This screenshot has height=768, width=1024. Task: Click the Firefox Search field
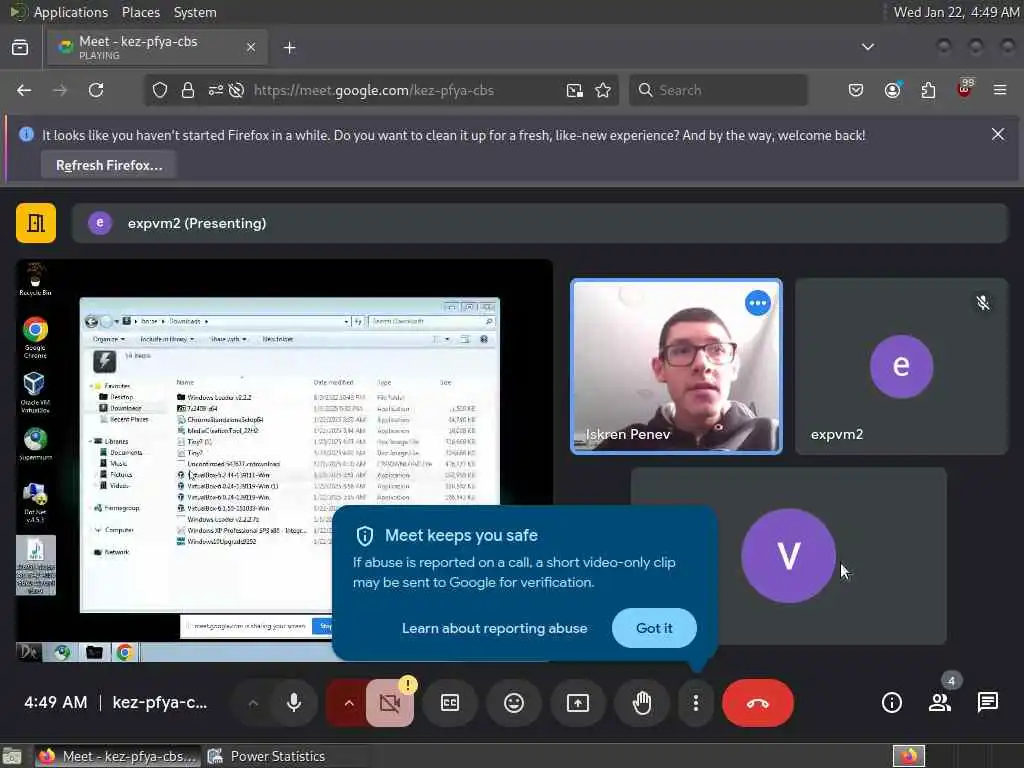[718, 90]
